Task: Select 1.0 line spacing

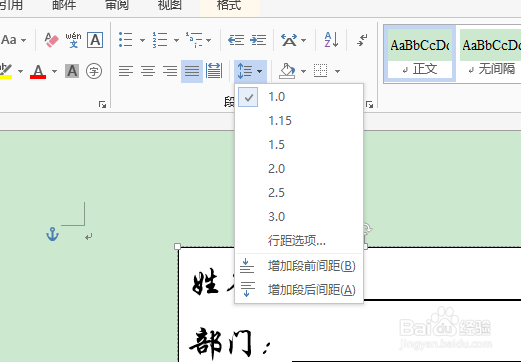Action: [x=299, y=97]
